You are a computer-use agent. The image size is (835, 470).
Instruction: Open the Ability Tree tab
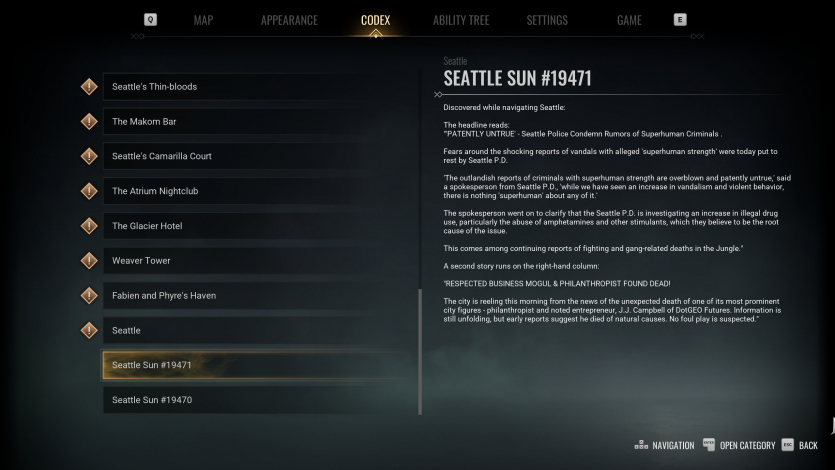[462, 20]
